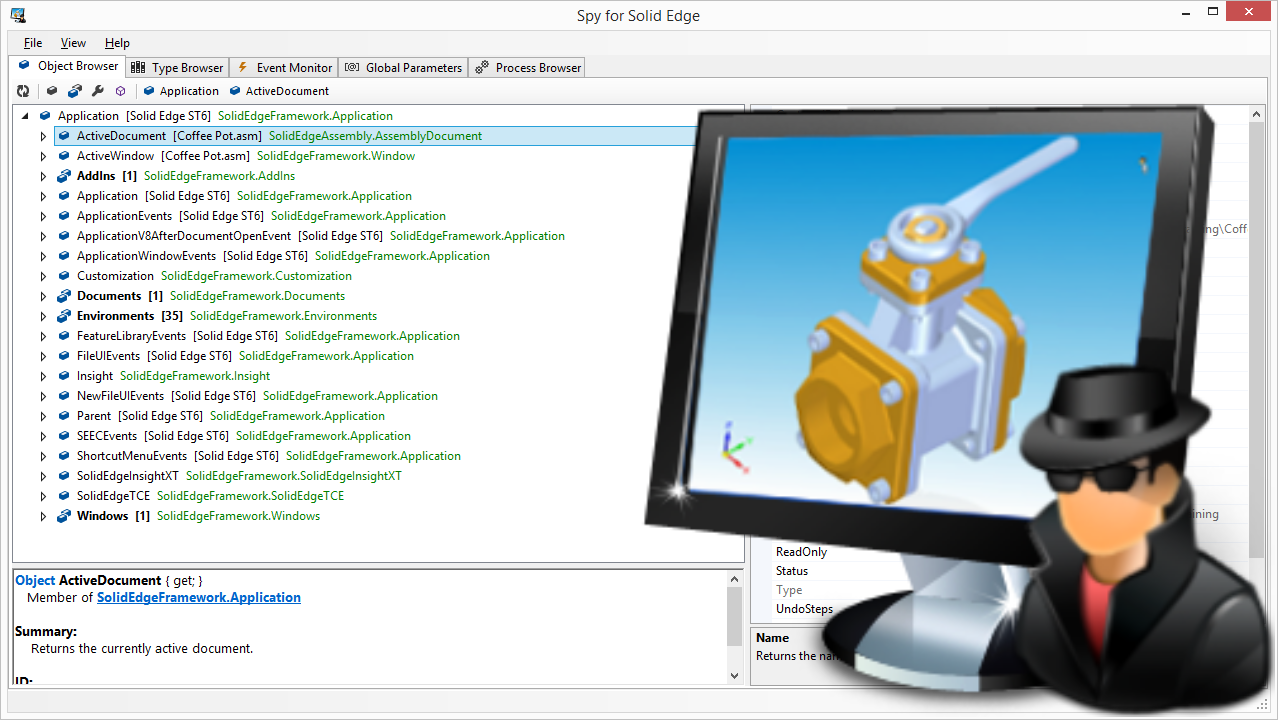This screenshot has width=1280, height=720.
Task: Expand the AddIns [1] node
Action: (x=43, y=176)
